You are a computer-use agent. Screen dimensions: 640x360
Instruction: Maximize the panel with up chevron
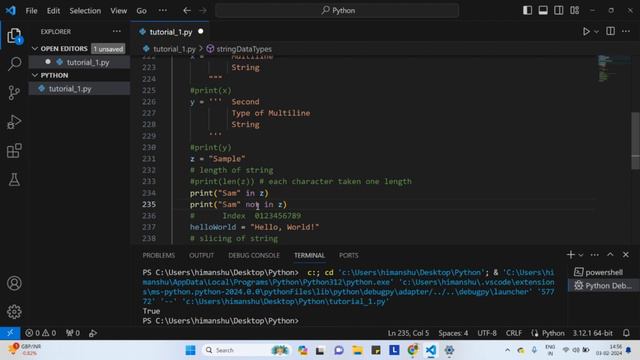tap(610, 254)
